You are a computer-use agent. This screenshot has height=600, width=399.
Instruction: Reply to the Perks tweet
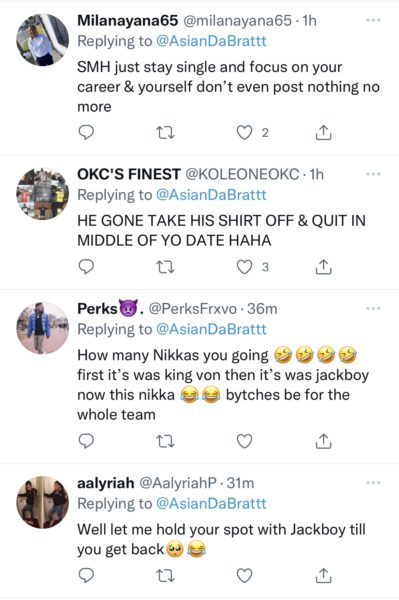point(86,441)
